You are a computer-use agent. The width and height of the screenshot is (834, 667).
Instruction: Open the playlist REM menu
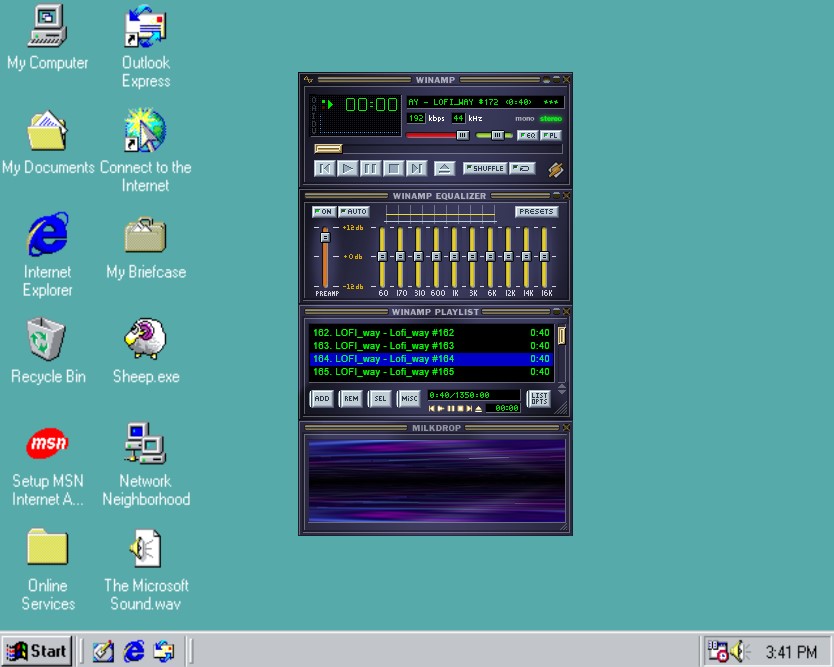pyautogui.click(x=351, y=398)
